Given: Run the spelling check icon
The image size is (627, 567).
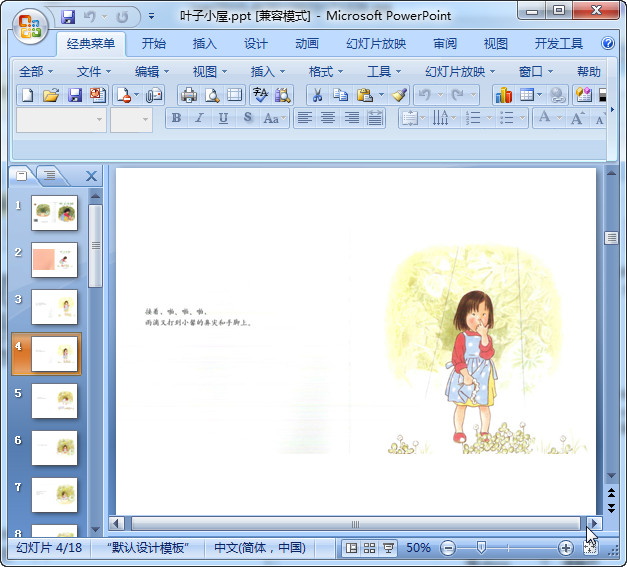Looking at the screenshot, I should pos(260,95).
